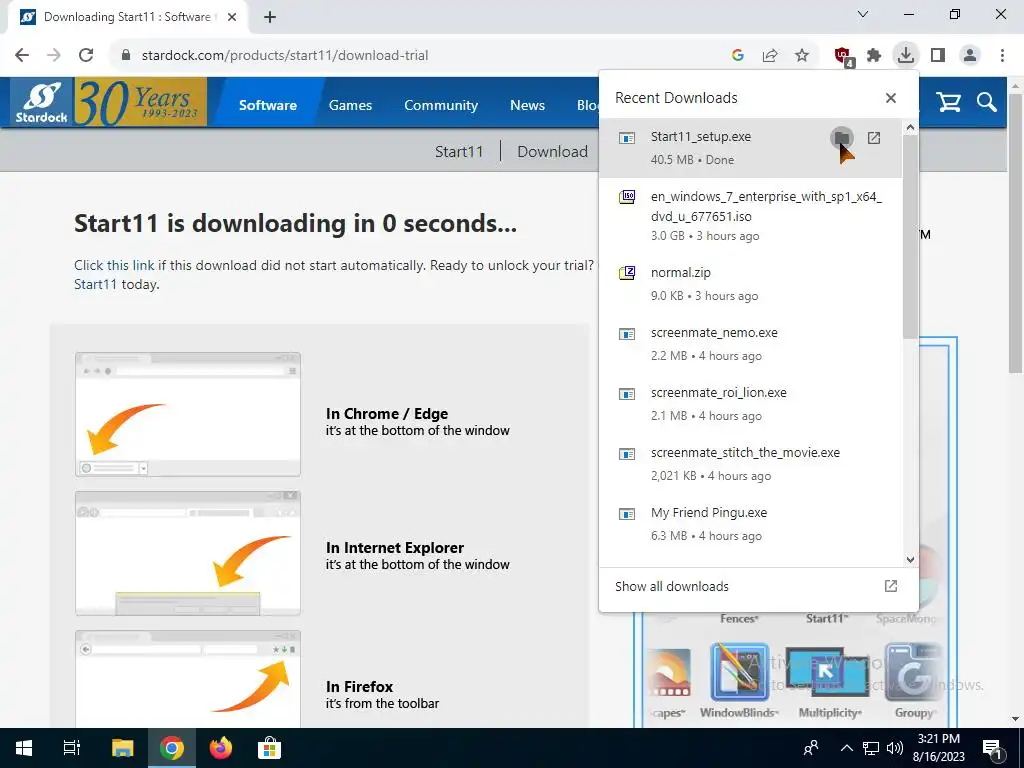Open the Community menu
The image size is (1024, 768).
point(441,105)
